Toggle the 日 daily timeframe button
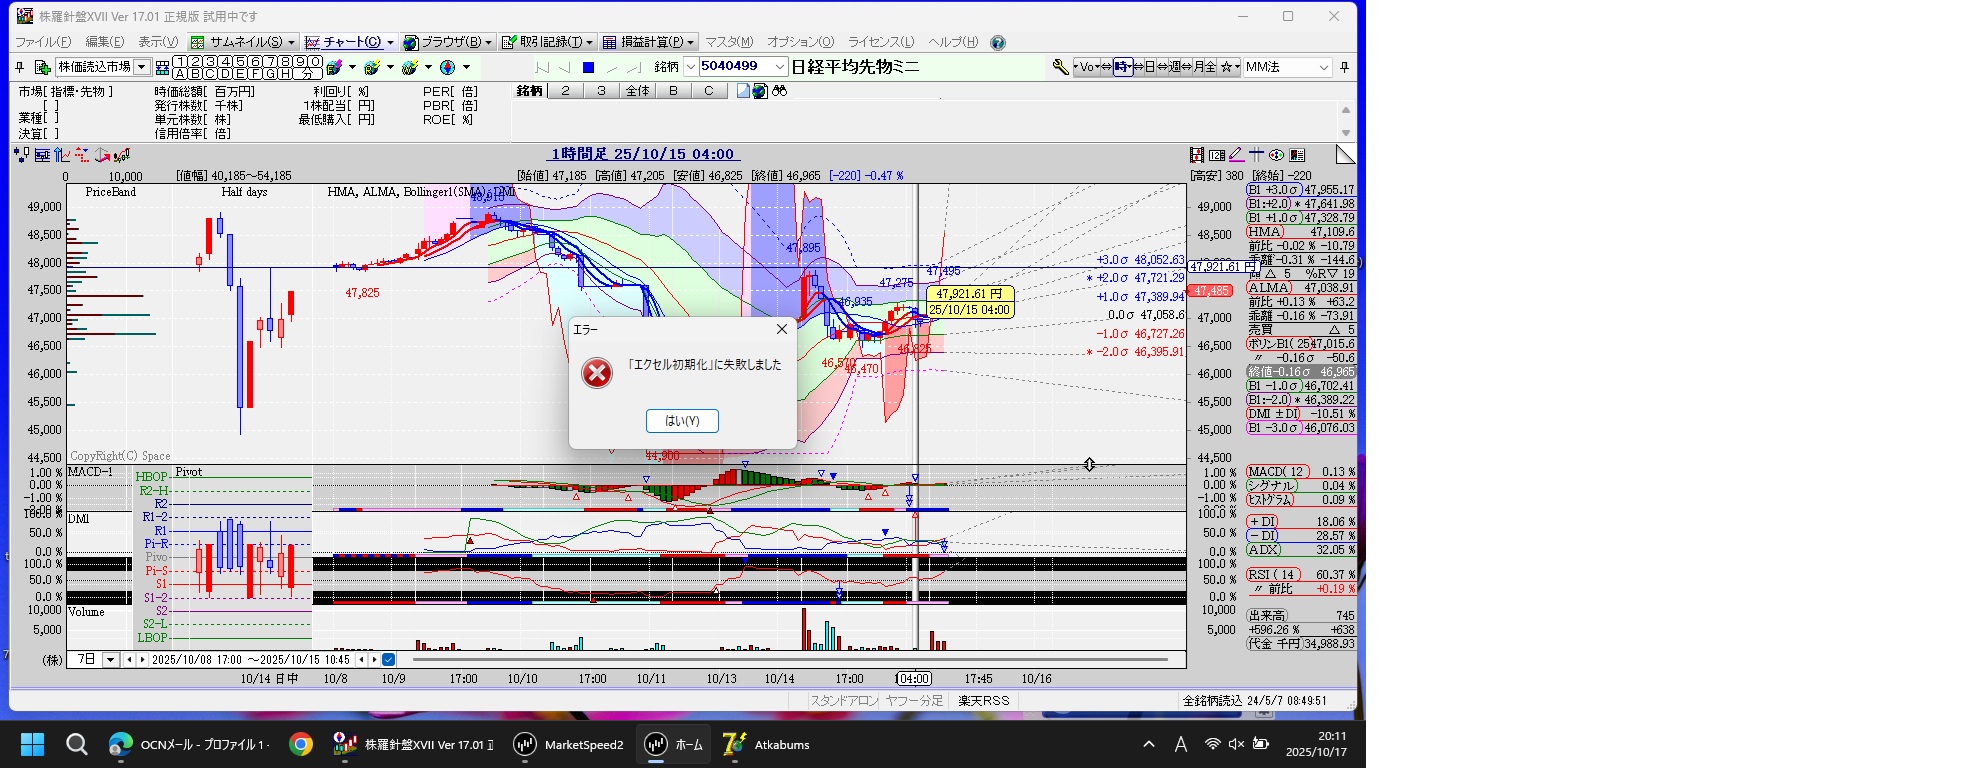Viewport: 1967px width, 782px height. click(1149, 67)
